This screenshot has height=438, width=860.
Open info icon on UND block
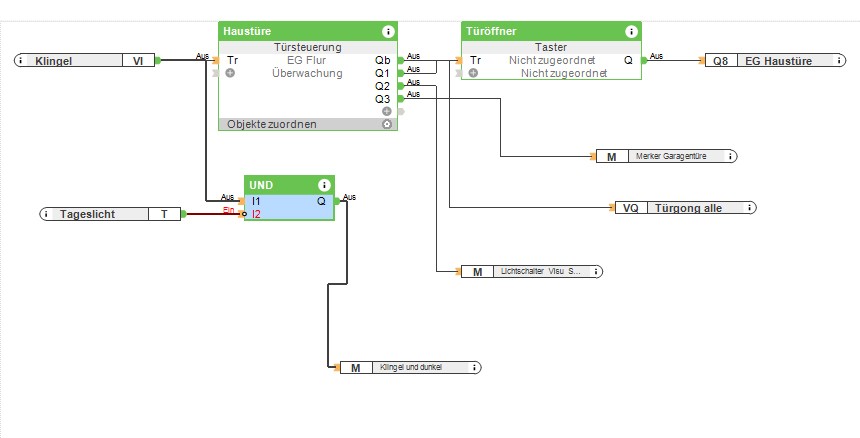click(x=324, y=185)
